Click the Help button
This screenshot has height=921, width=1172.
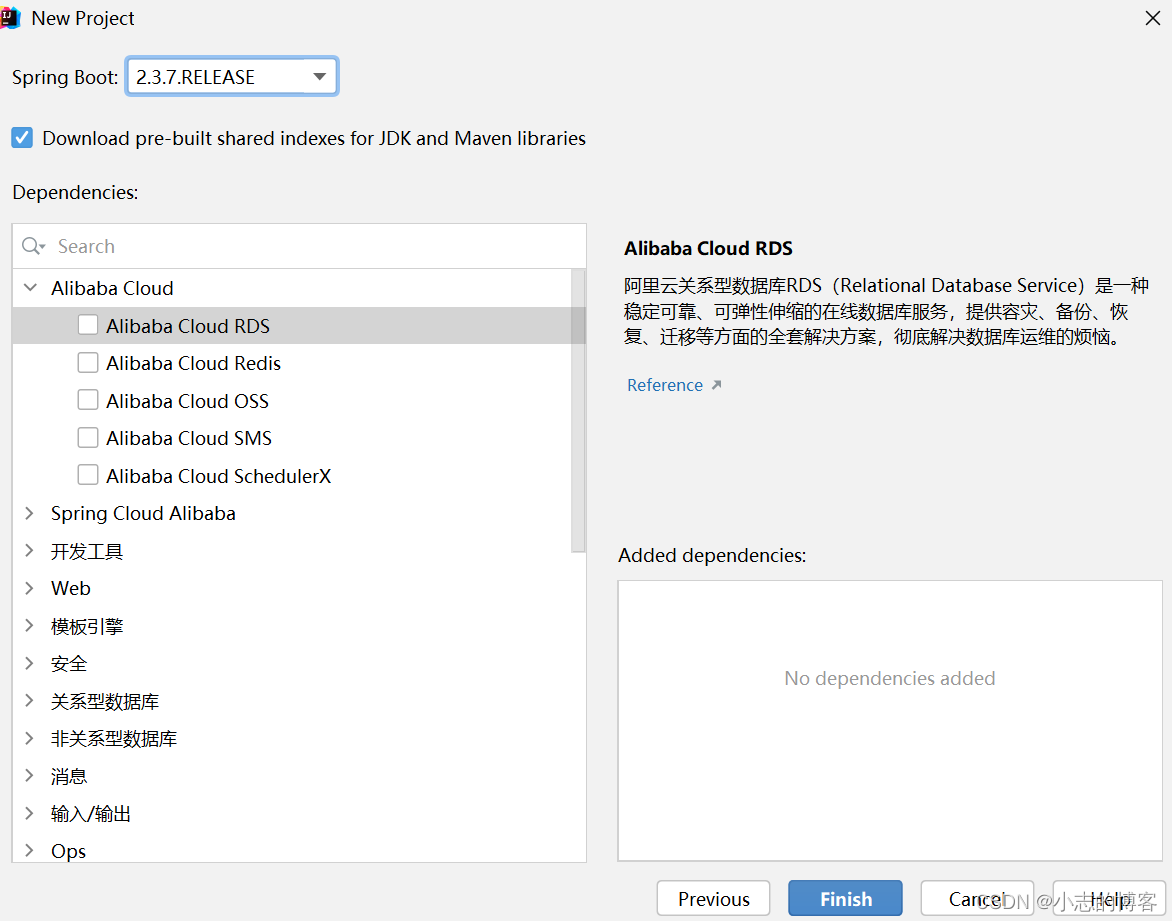coord(1109,899)
